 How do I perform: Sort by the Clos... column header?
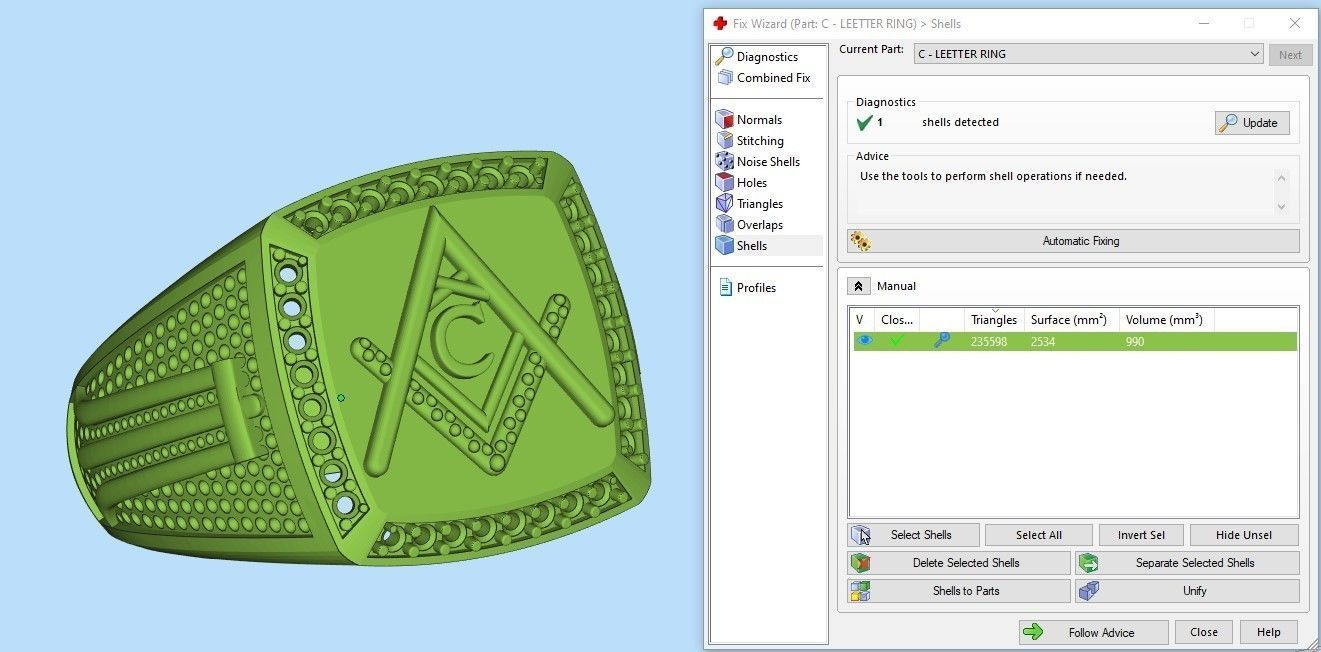(897, 320)
